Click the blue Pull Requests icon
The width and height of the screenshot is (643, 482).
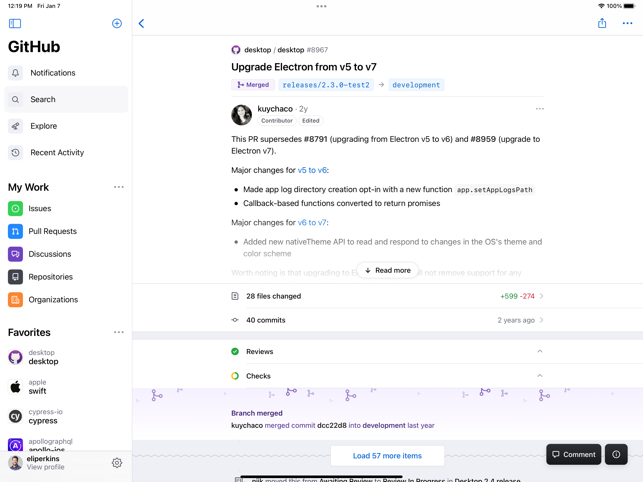point(15,231)
